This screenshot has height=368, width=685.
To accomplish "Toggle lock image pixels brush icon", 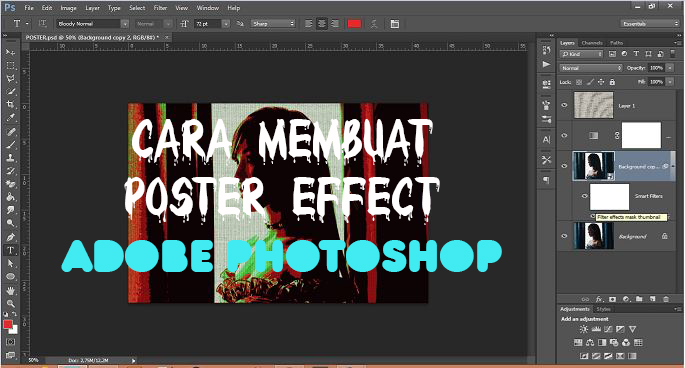I will (x=590, y=82).
